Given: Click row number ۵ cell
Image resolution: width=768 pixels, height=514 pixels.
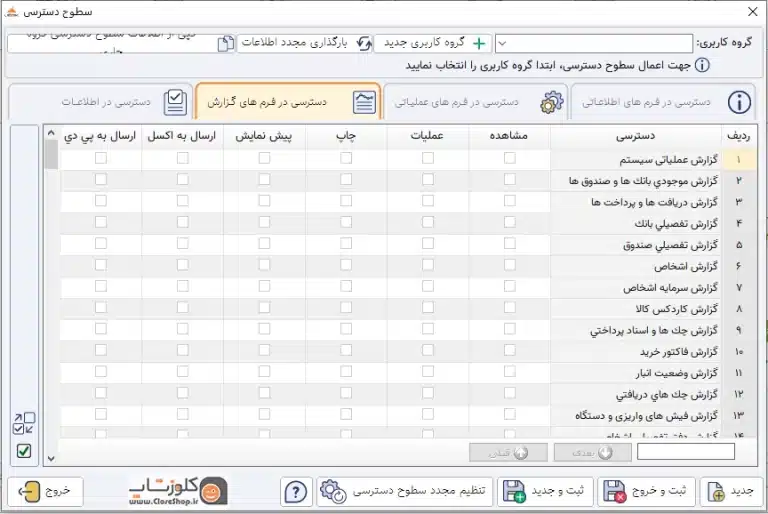Looking at the screenshot, I should coord(739,245).
